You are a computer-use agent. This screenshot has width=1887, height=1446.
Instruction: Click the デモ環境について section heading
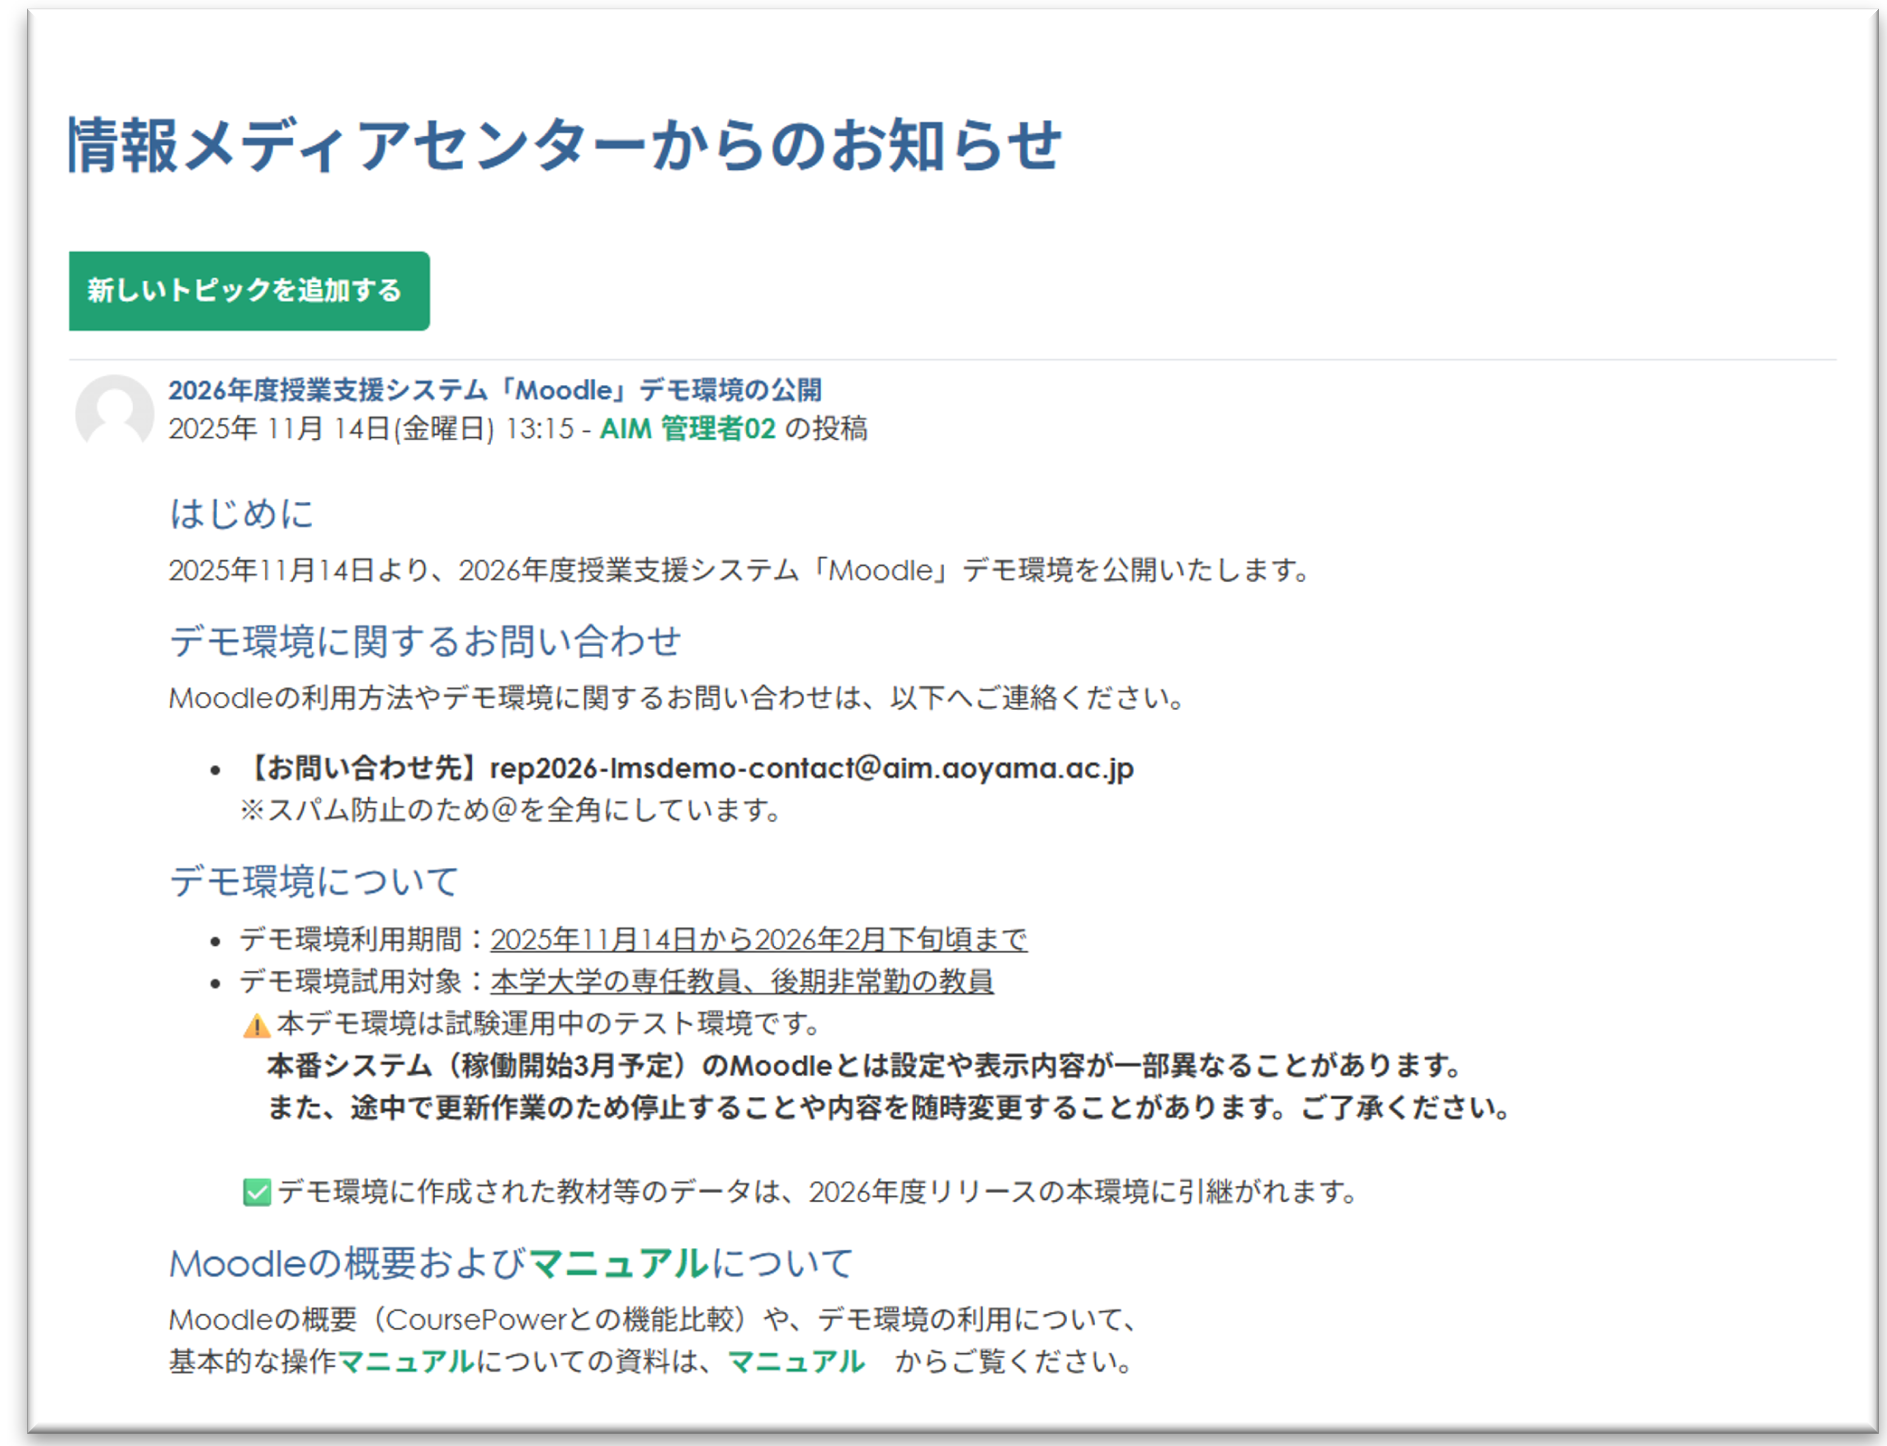[311, 879]
